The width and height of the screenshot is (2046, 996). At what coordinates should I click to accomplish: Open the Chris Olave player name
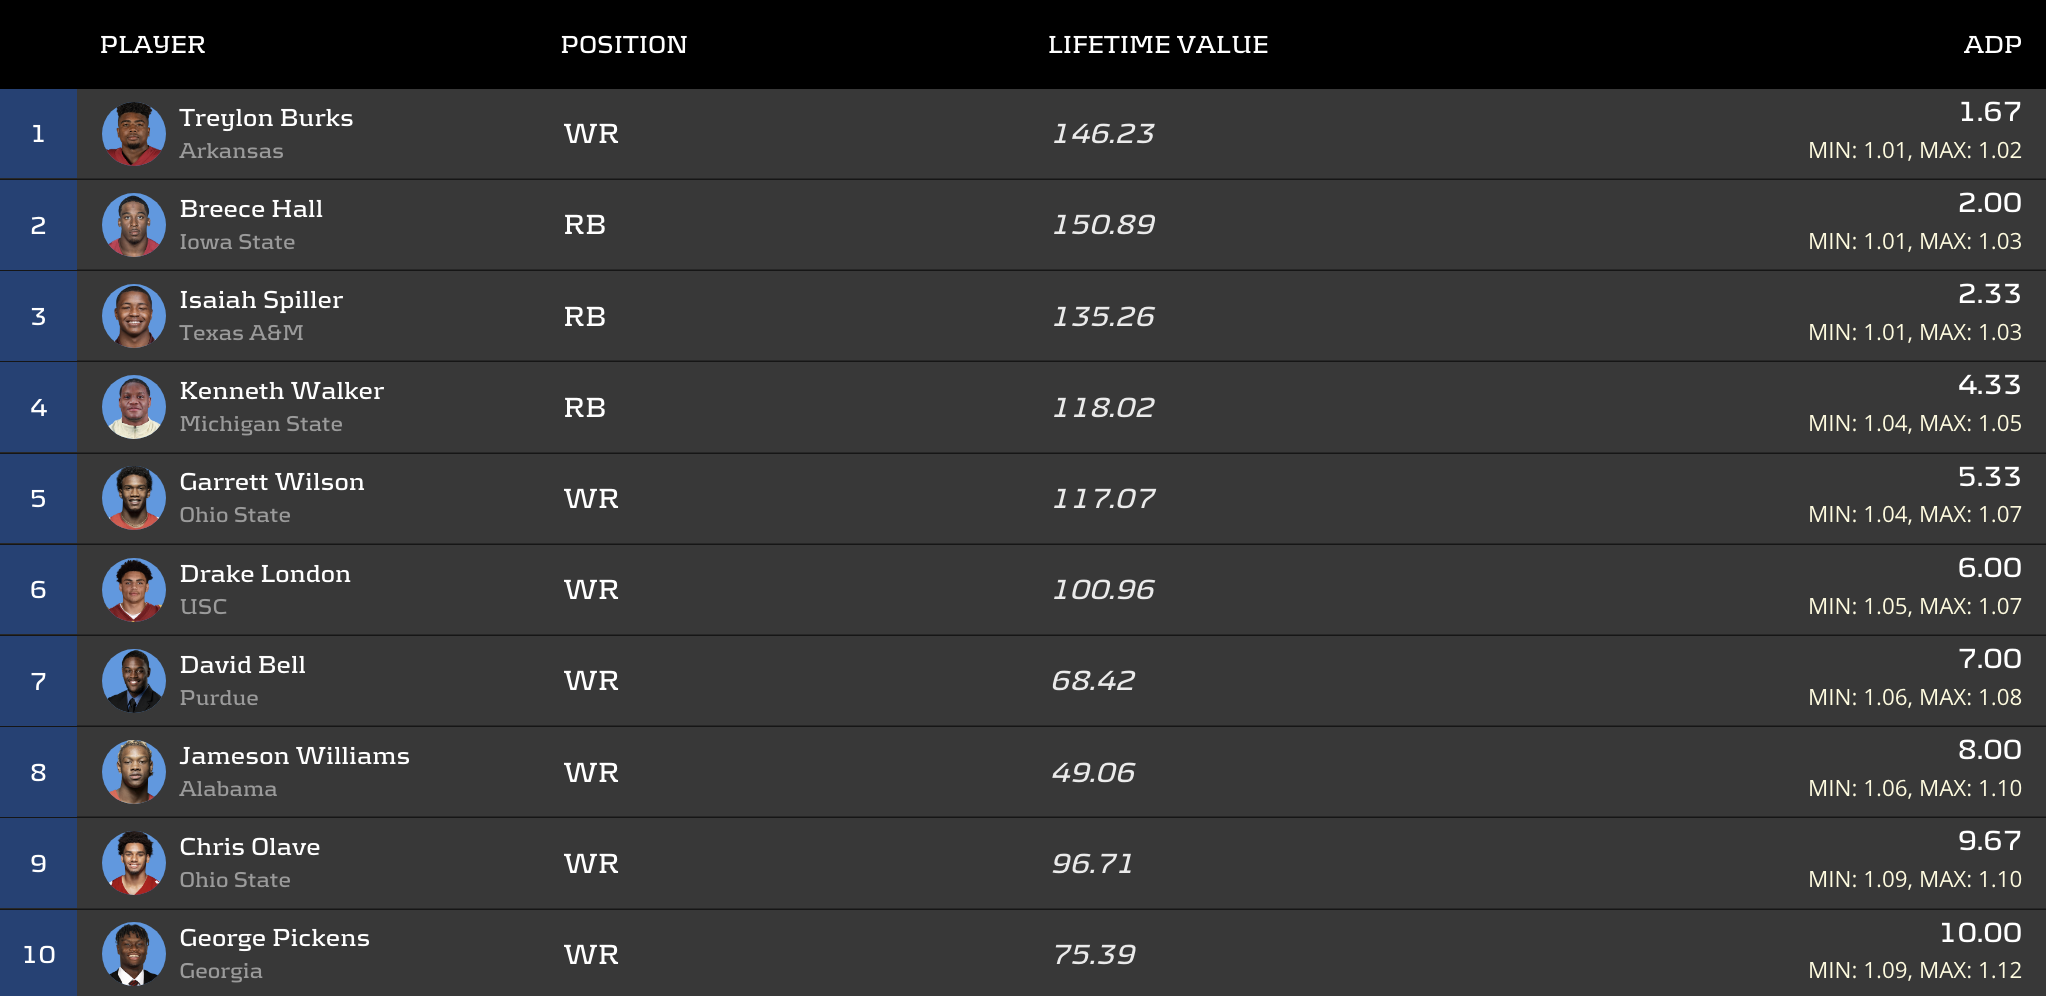tap(250, 847)
